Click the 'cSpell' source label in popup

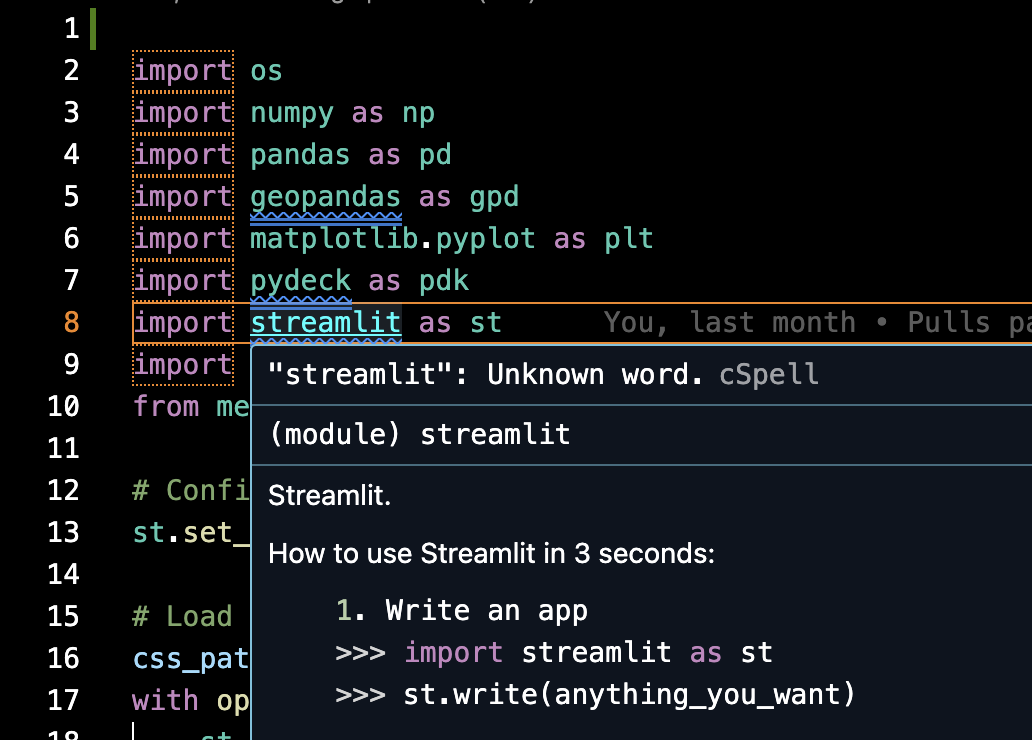point(769,375)
